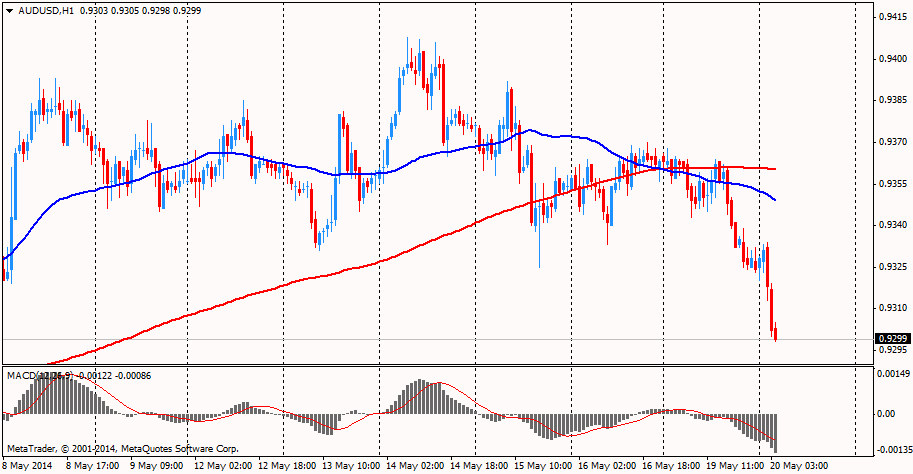Click the AUDUSD,H1 dropdown triangle icon

[x=10, y=10]
